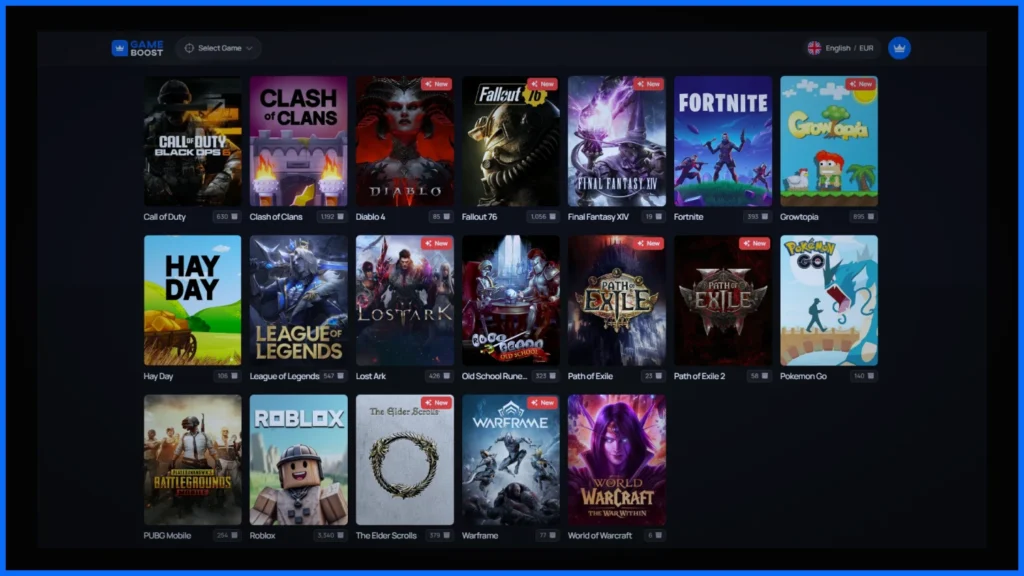Click the New badge on Fallout 76
1024x576 pixels.
click(x=542, y=84)
